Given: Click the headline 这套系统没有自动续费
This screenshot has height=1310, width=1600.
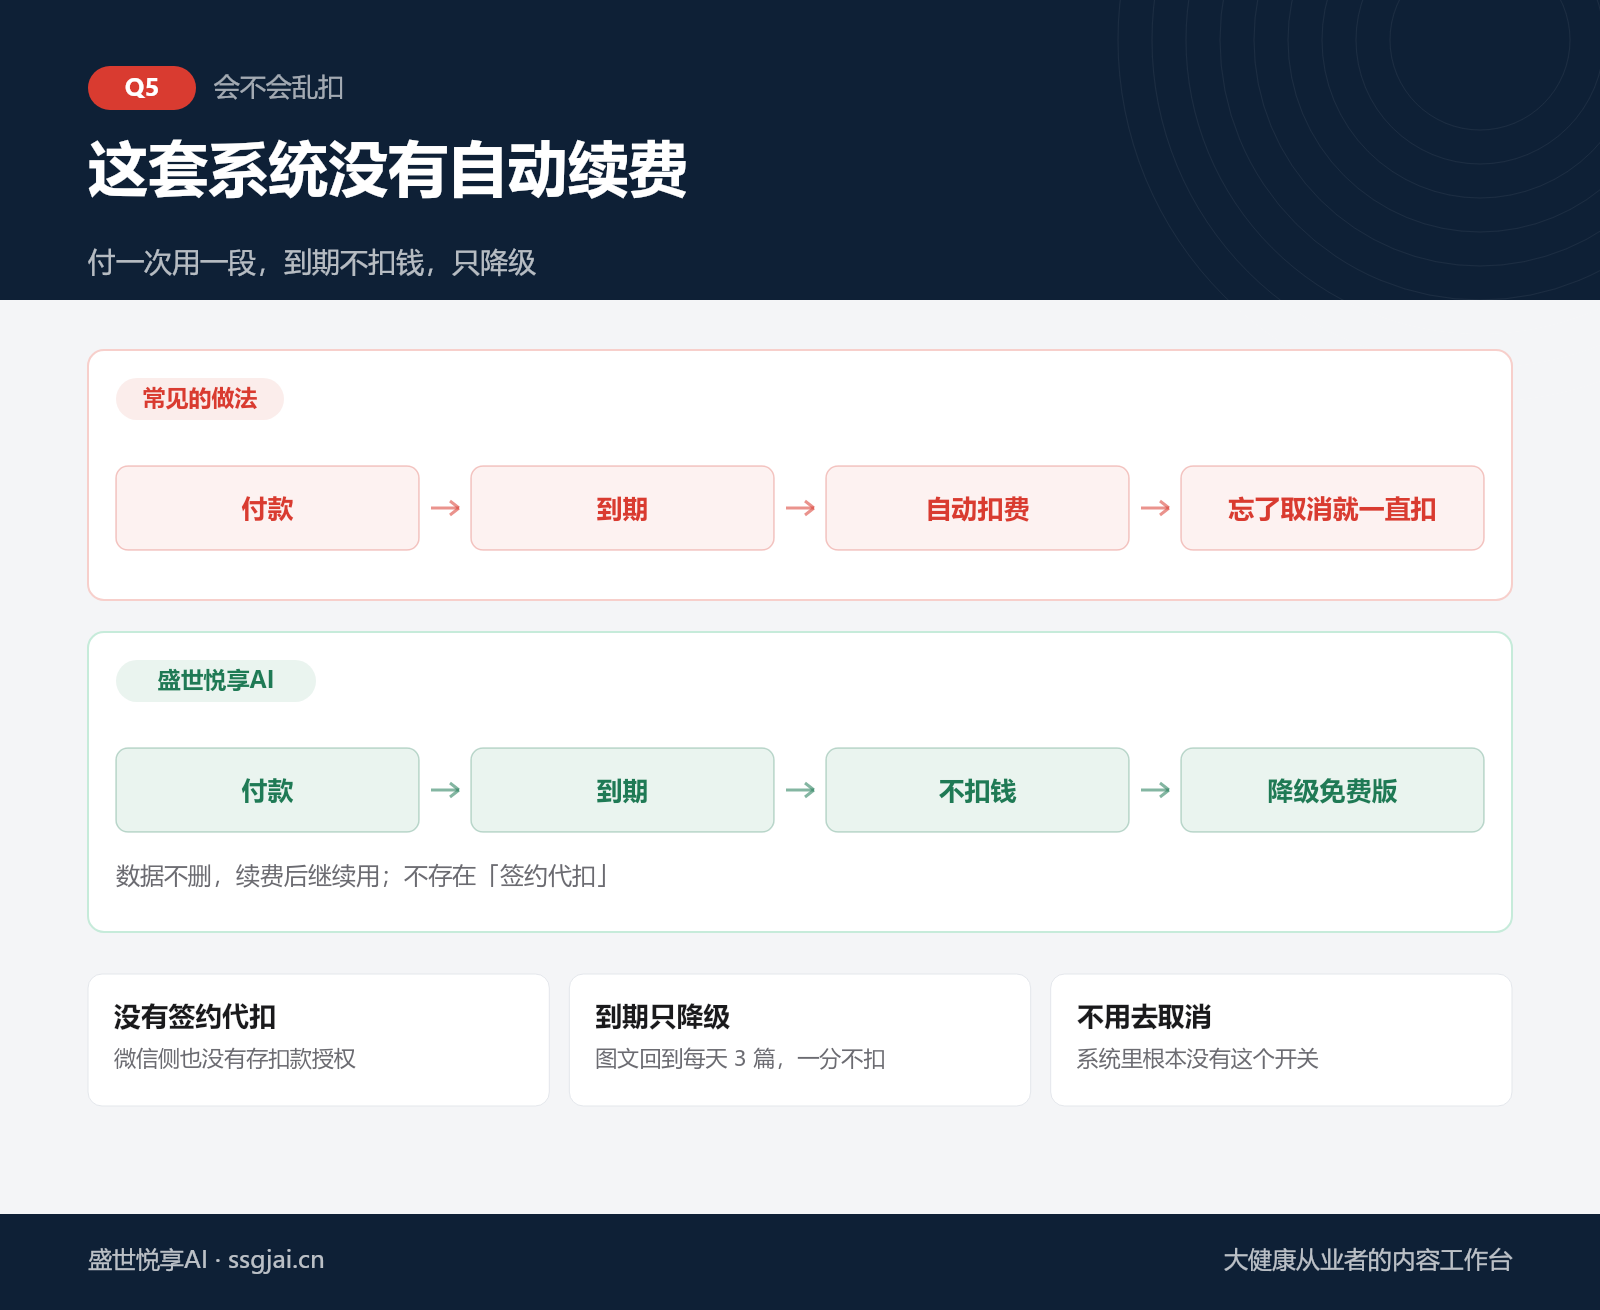Looking at the screenshot, I should tap(387, 170).
